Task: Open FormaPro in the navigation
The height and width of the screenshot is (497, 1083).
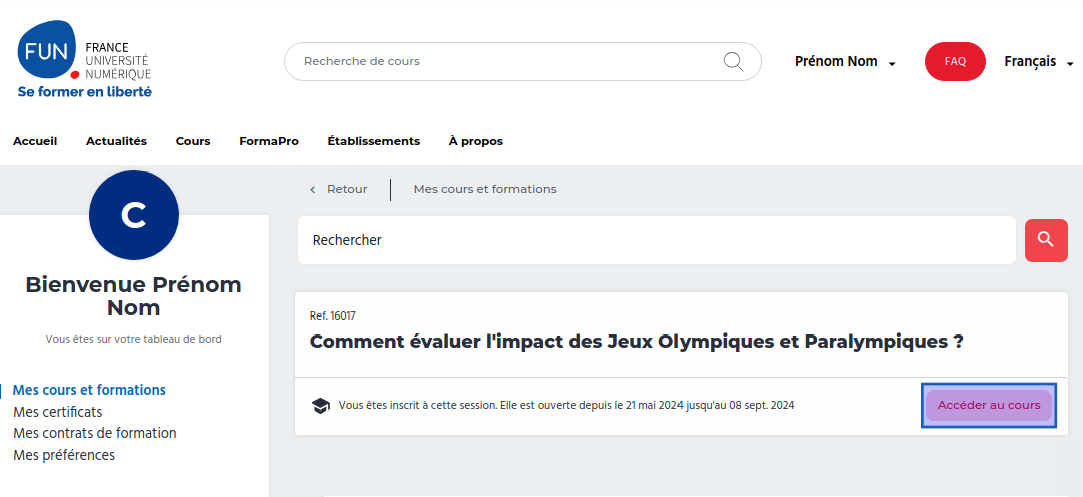Action: (x=269, y=141)
